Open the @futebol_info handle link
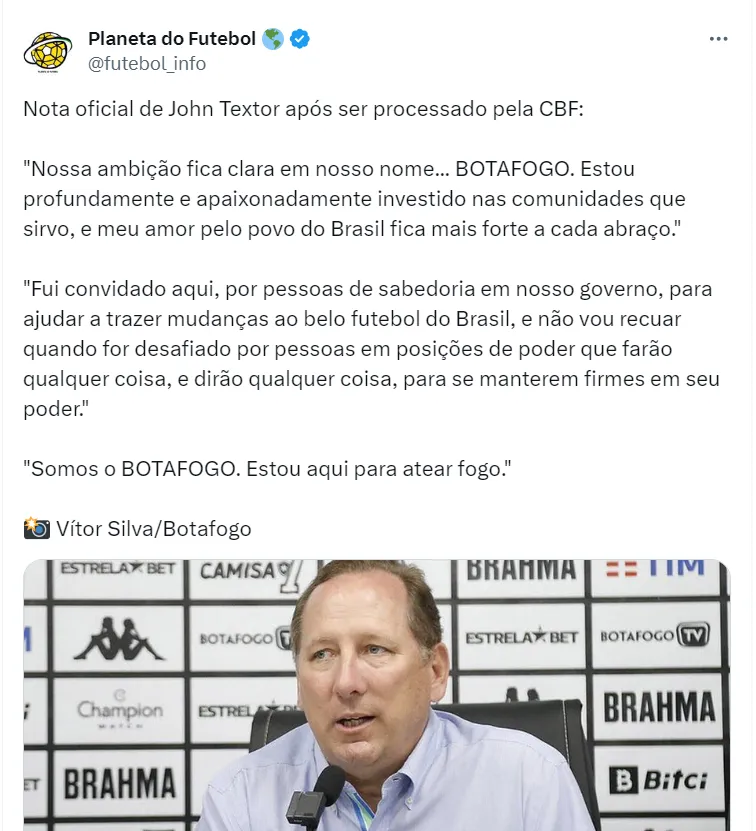Screen dimensions: 756x831 147,64
